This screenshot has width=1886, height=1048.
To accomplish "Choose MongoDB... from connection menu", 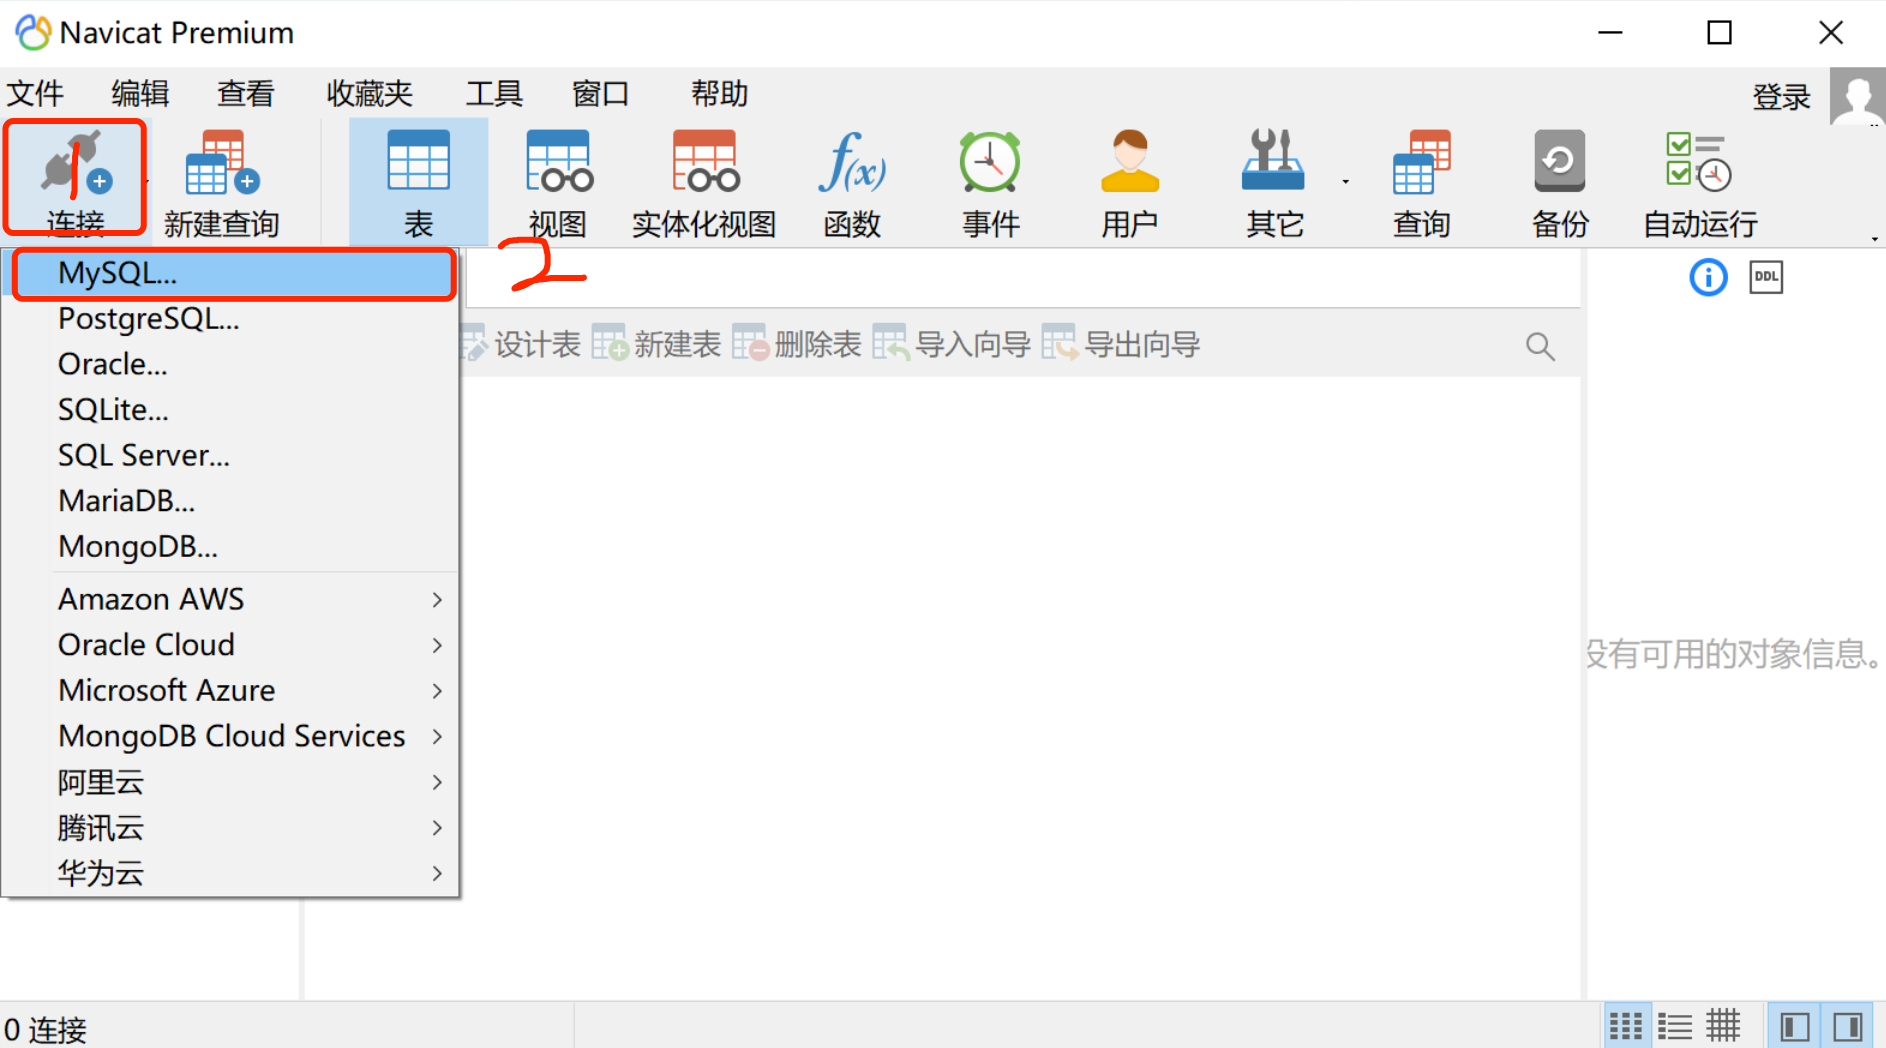I will tap(230, 547).
